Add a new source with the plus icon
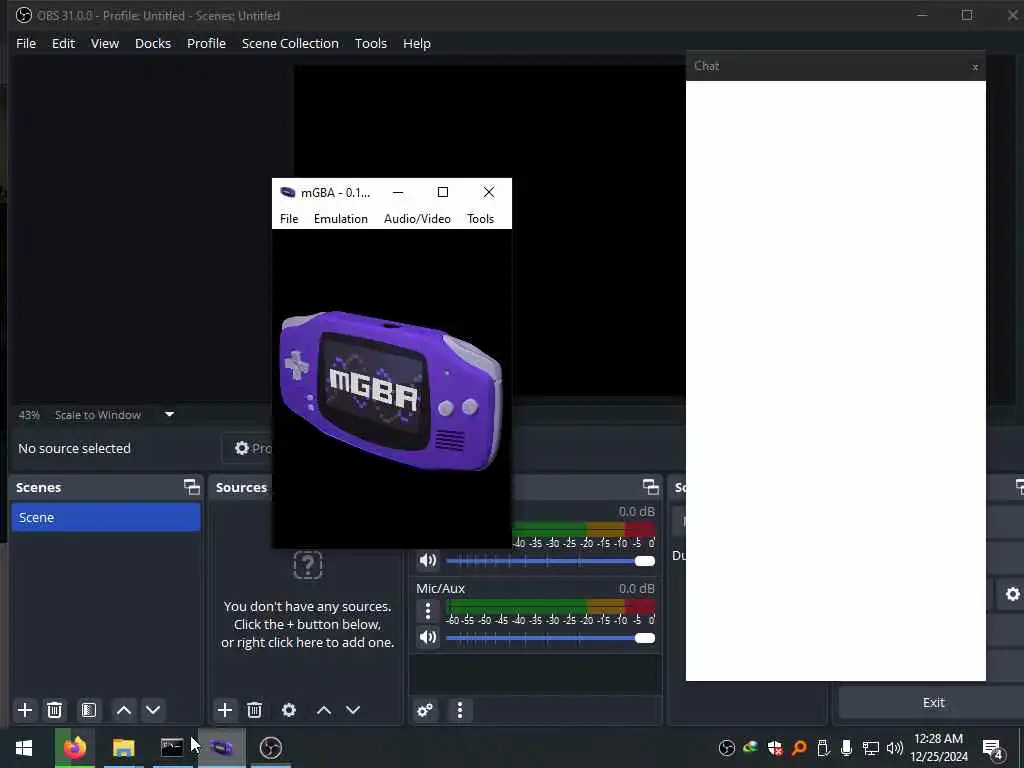 pyautogui.click(x=225, y=710)
